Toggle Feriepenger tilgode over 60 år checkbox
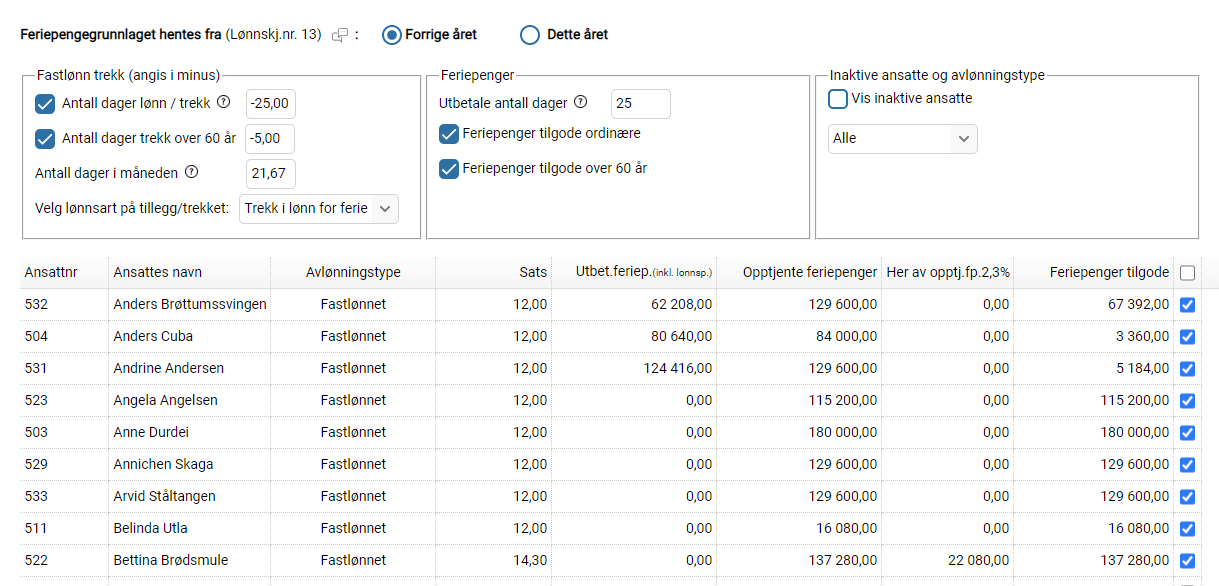Image resolution: width=1219 pixels, height=586 pixels. (449, 169)
